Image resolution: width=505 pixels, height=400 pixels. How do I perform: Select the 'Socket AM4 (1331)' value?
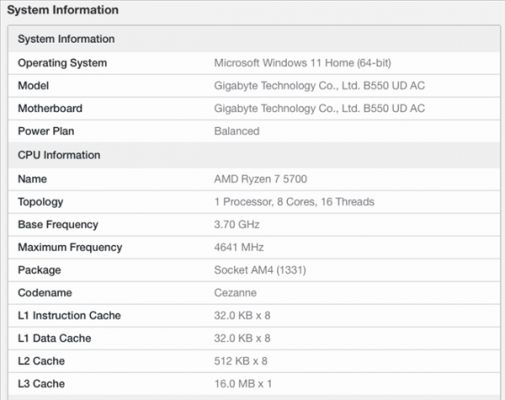pyautogui.click(x=260, y=270)
